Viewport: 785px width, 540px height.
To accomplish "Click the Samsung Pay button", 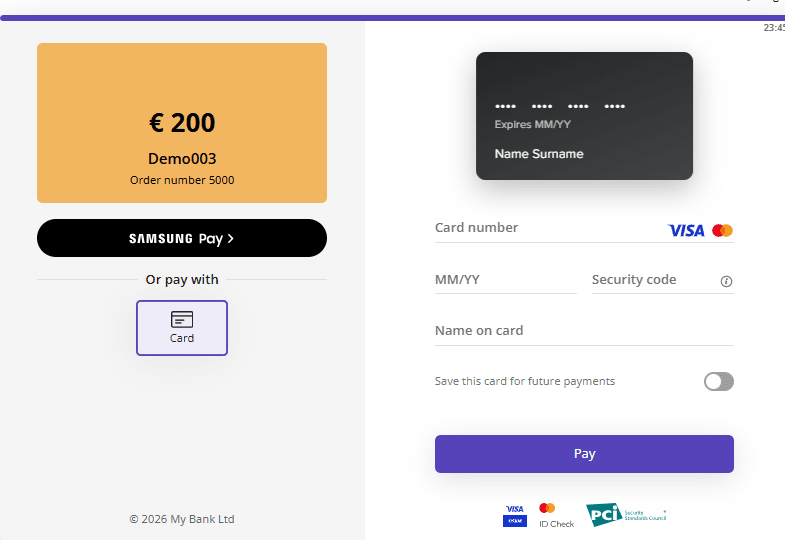I will point(181,238).
